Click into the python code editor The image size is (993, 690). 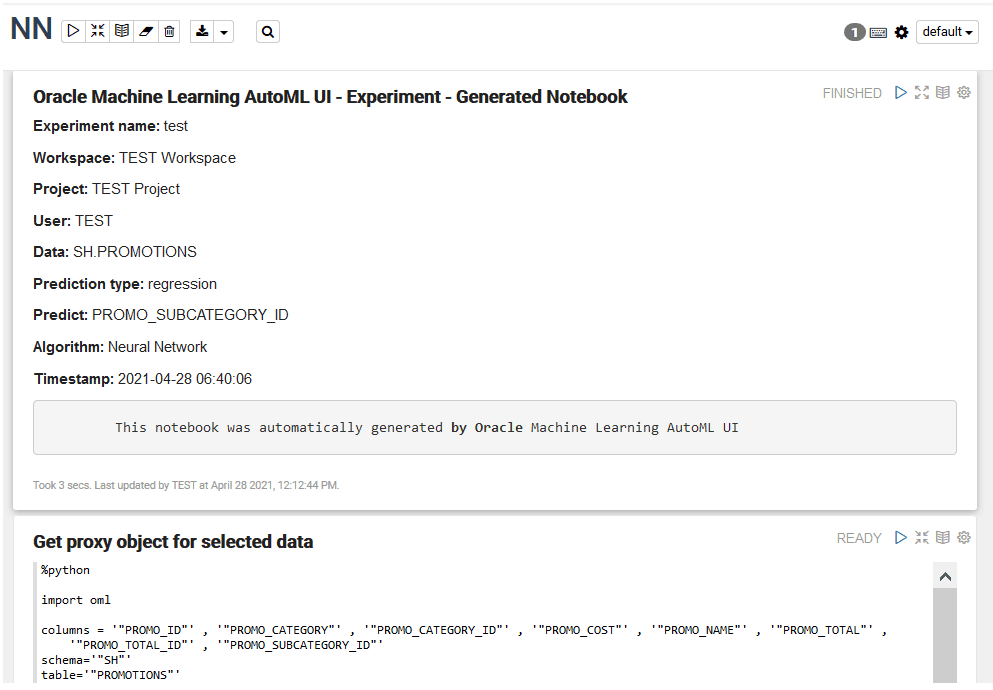(481, 622)
